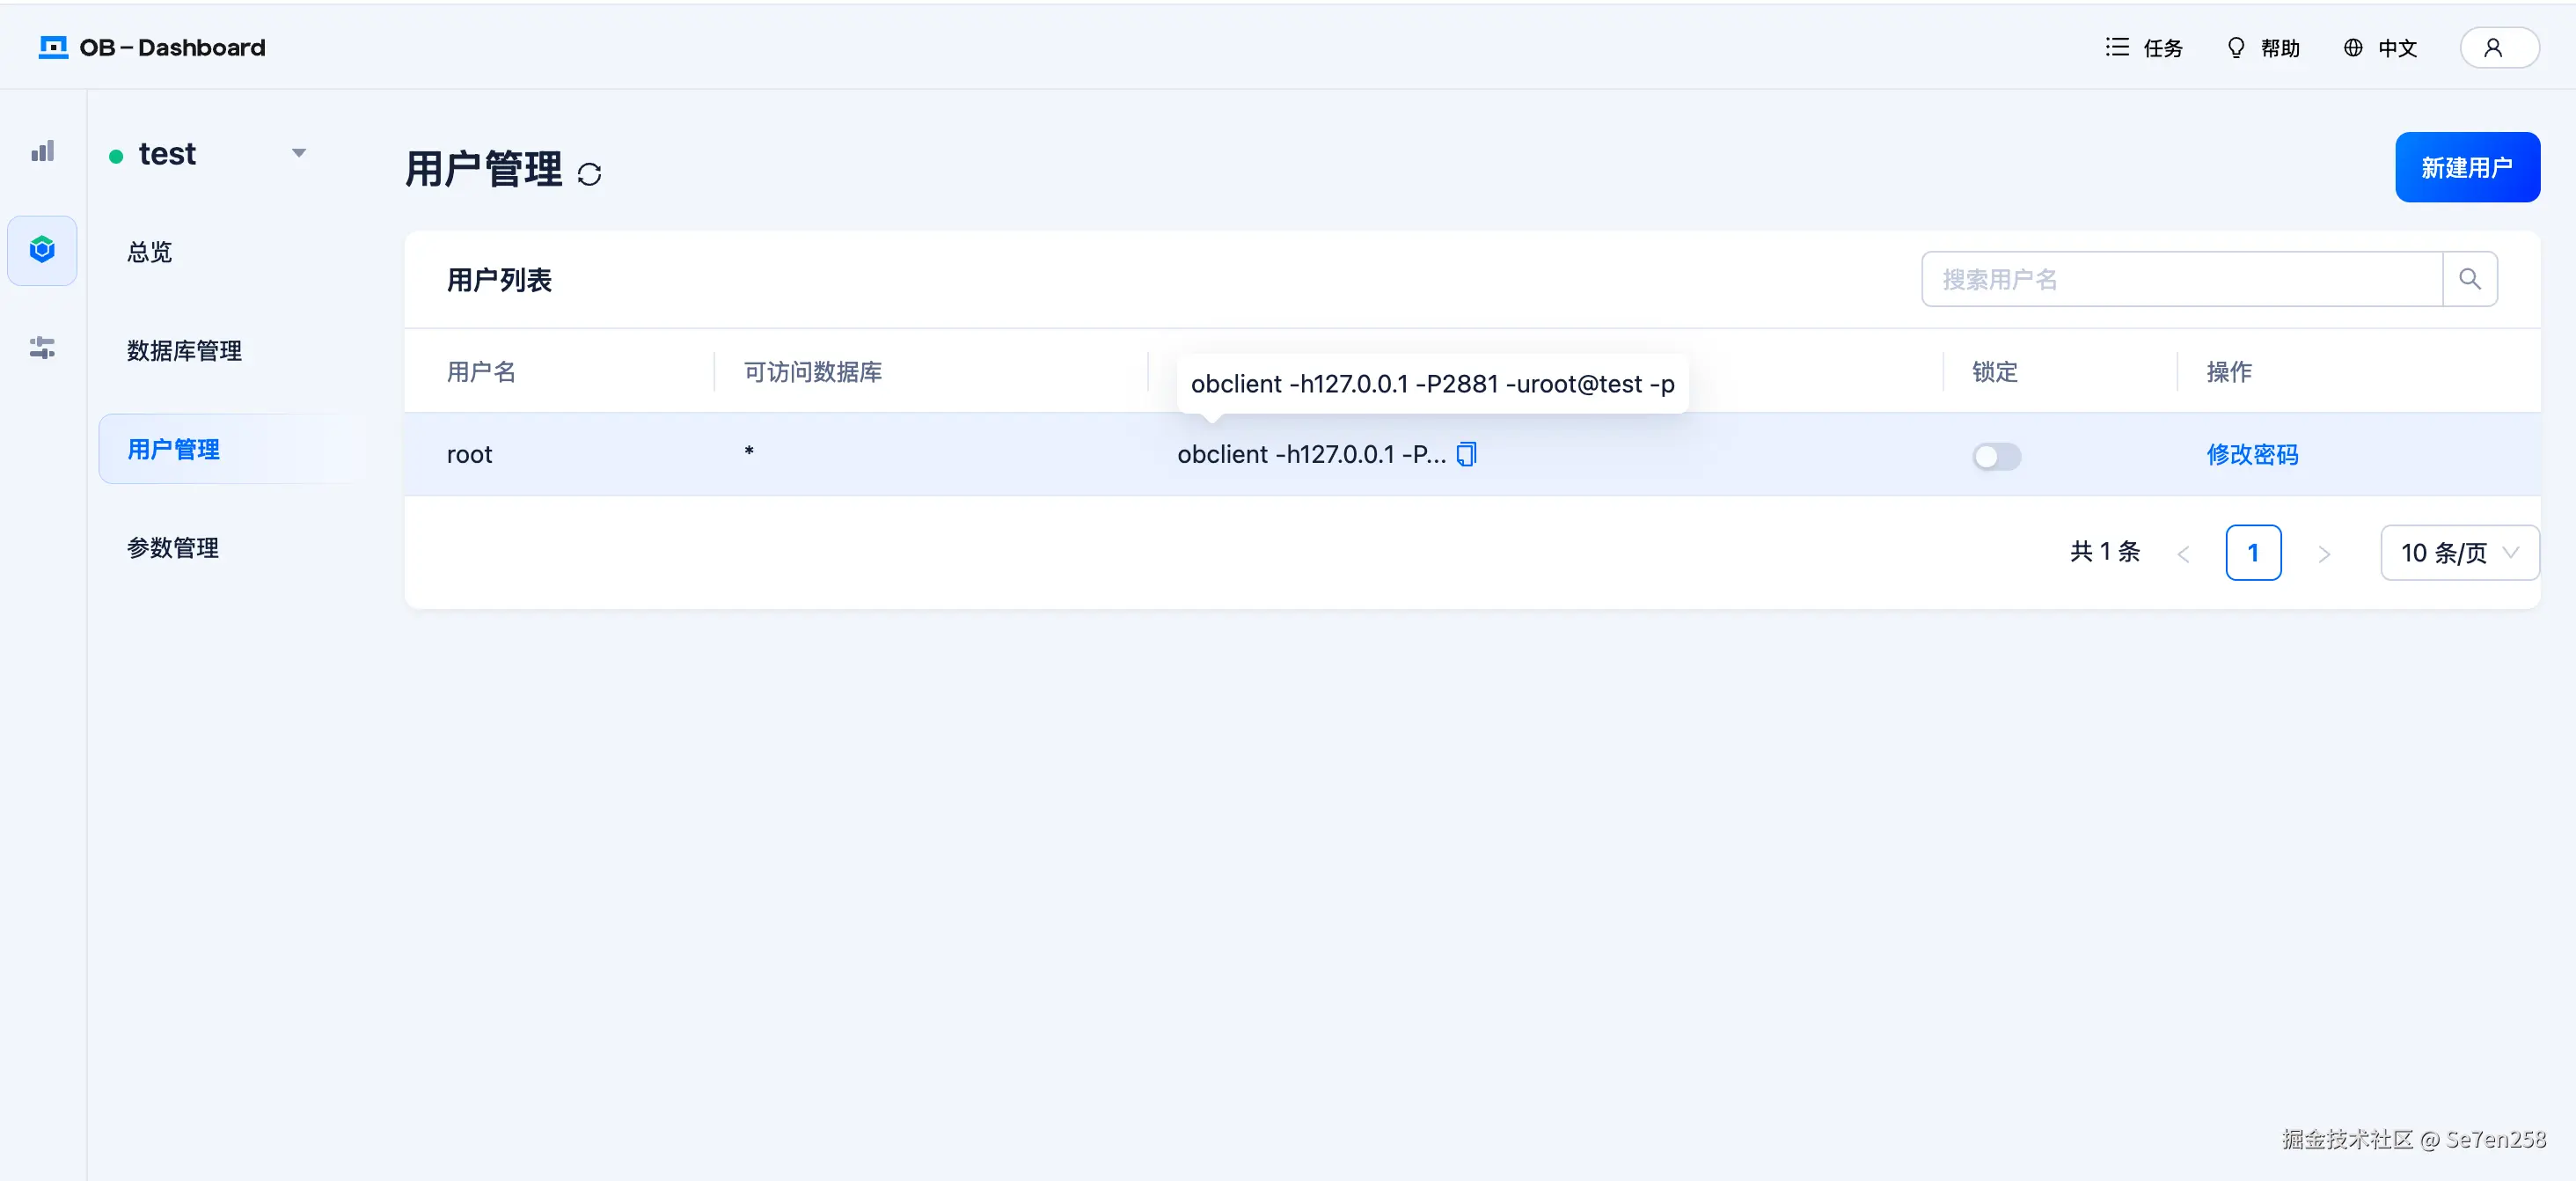Viewport: 2576px width, 1181px height.
Task: Toggle the lock switch for root
Action: tap(1995, 456)
